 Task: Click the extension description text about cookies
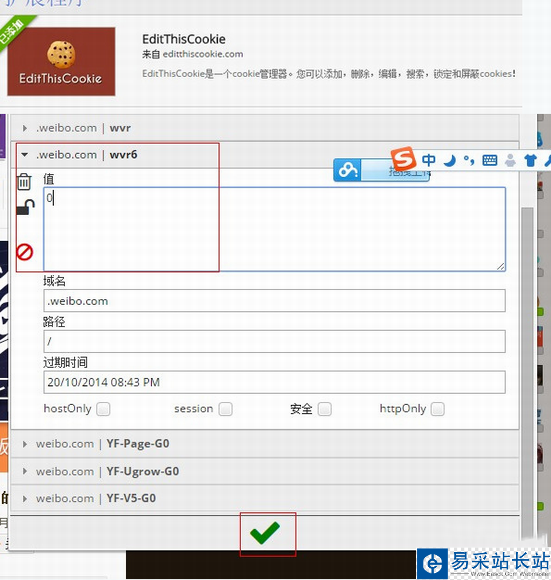pyautogui.click(x=329, y=74)
